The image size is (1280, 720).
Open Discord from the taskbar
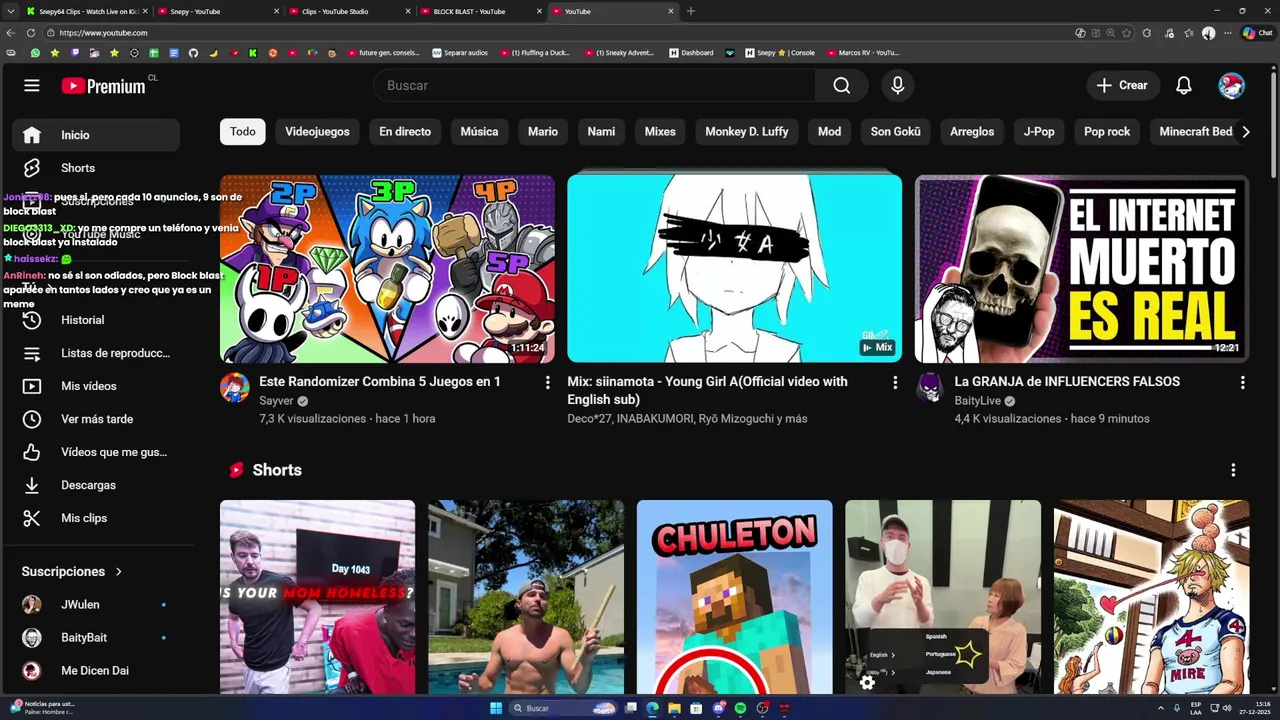pyautogui.click(x=718, y=708)
